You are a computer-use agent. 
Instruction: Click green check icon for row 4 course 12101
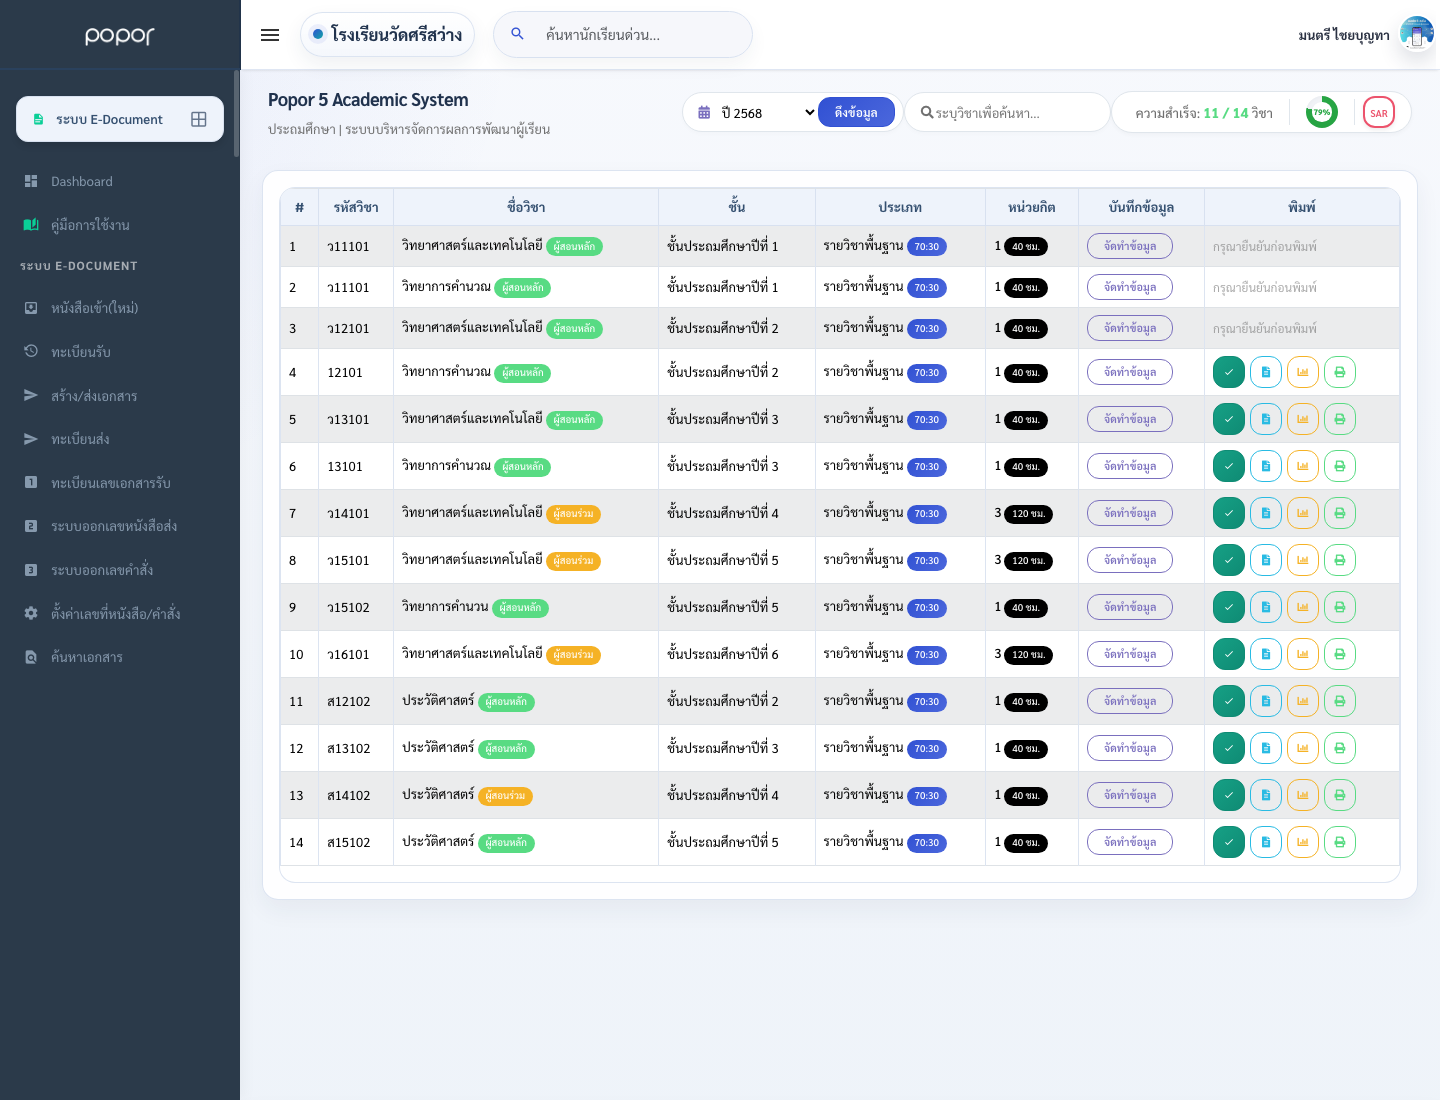[x=1229, y=372]
